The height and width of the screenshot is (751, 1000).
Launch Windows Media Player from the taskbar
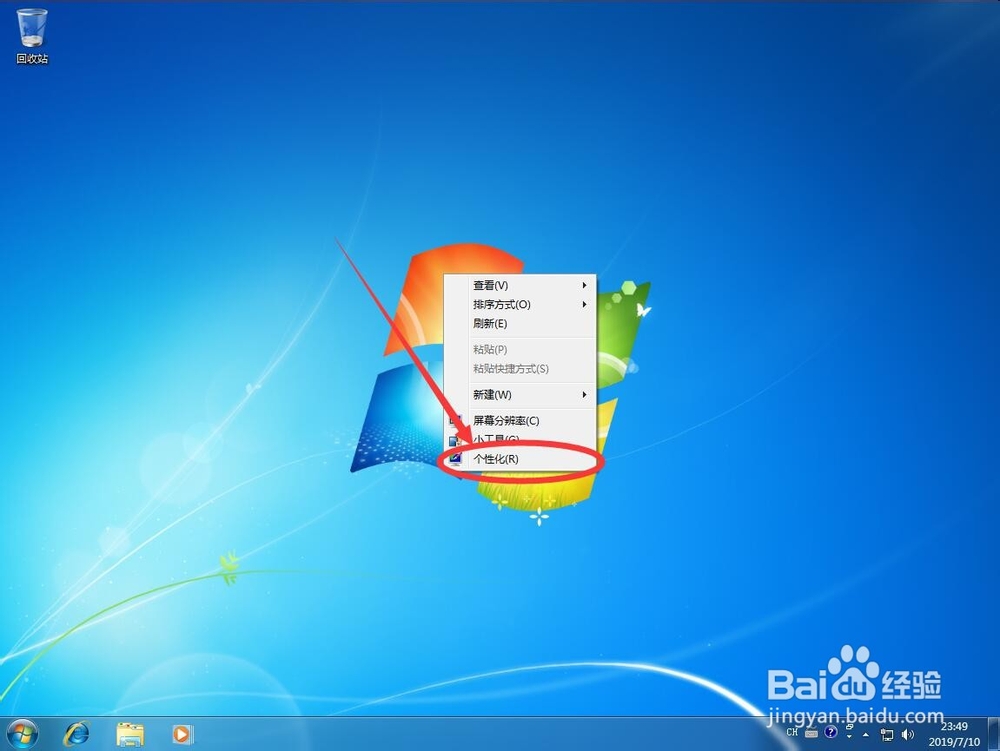pos(182,734)
